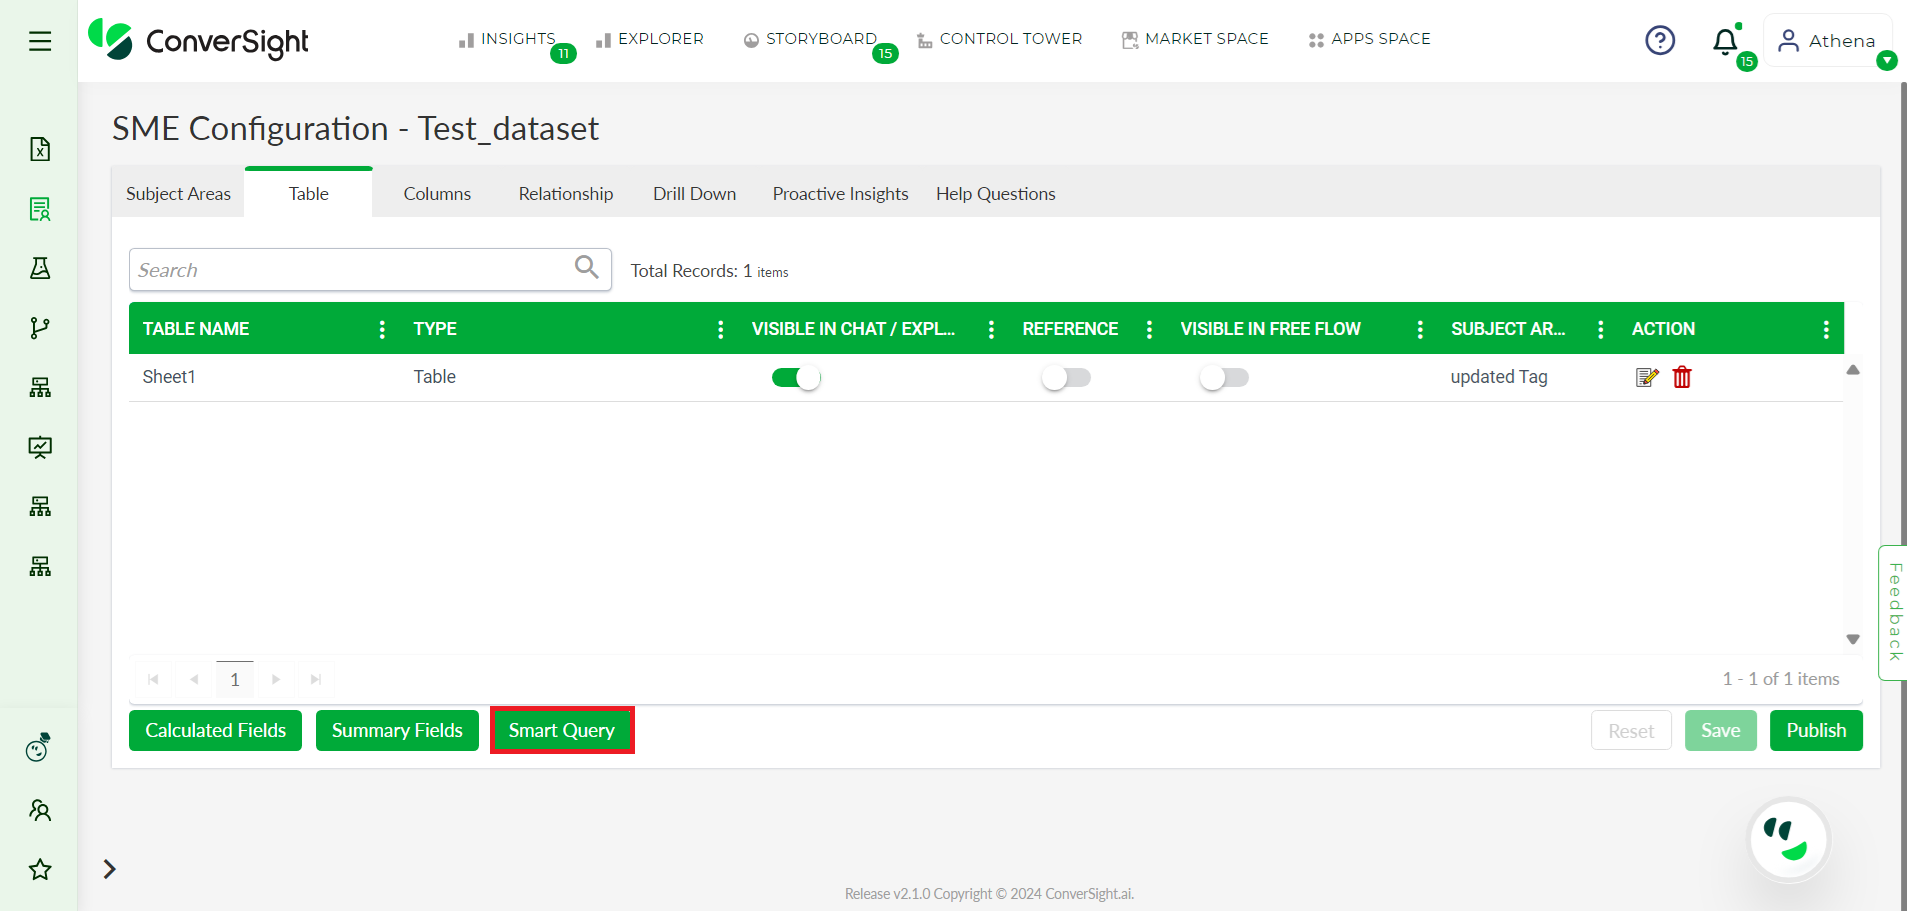Image resolution: width=1907 pixels, height=911 pixels.
Task: Open the branch flow sidebar icon
Action: [x=40, y=328]
